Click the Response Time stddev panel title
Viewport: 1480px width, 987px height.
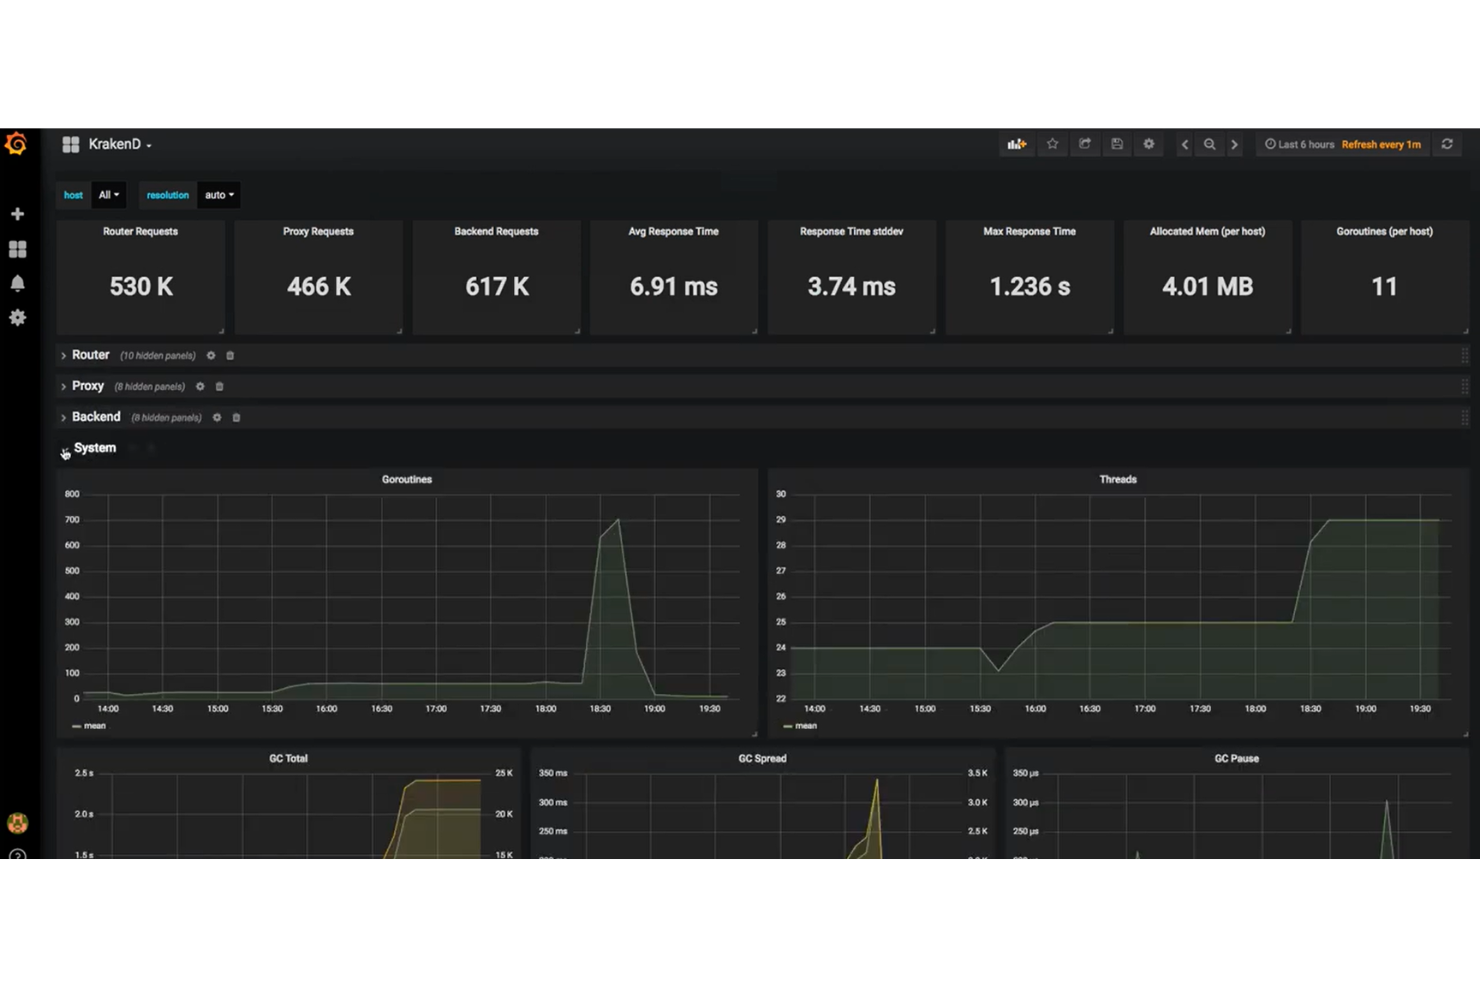pos(851,231)
